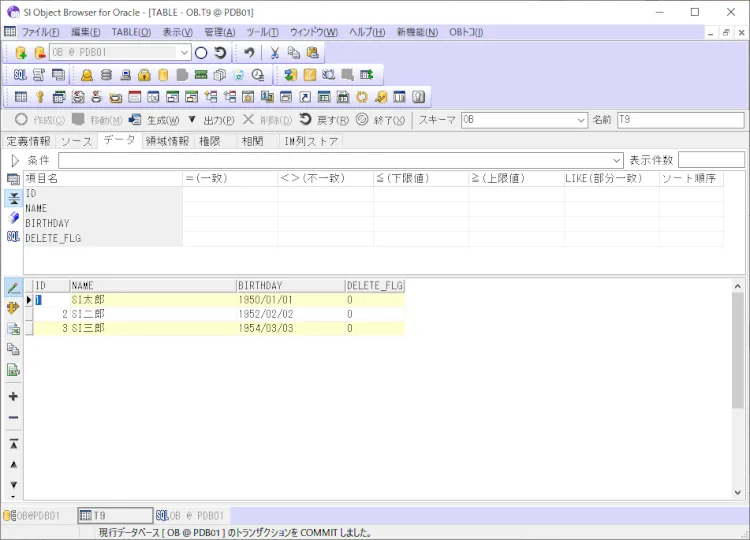Image resolution: width=750 pixels, height=540 pixels.
Task: Click the undo arrow toolbar icon
Action: pos(249,53)
